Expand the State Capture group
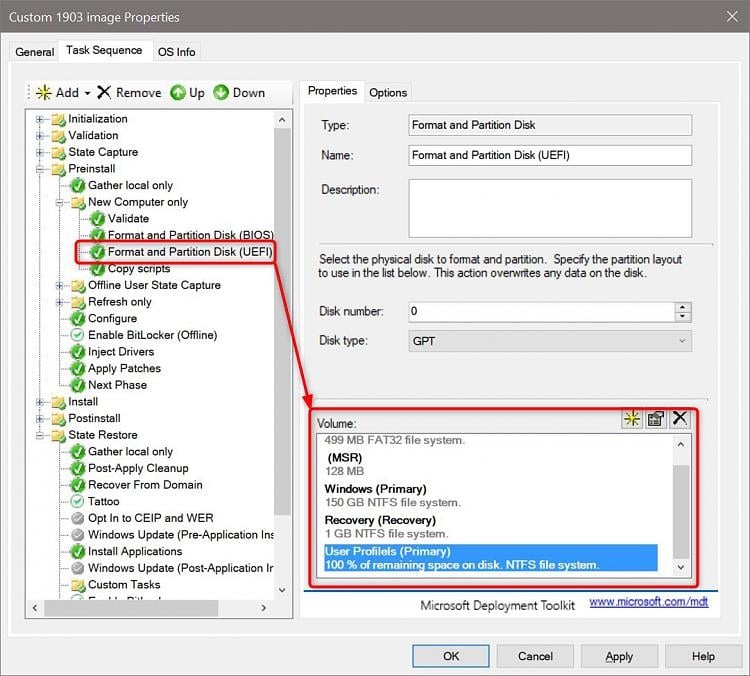 point(40,153)
